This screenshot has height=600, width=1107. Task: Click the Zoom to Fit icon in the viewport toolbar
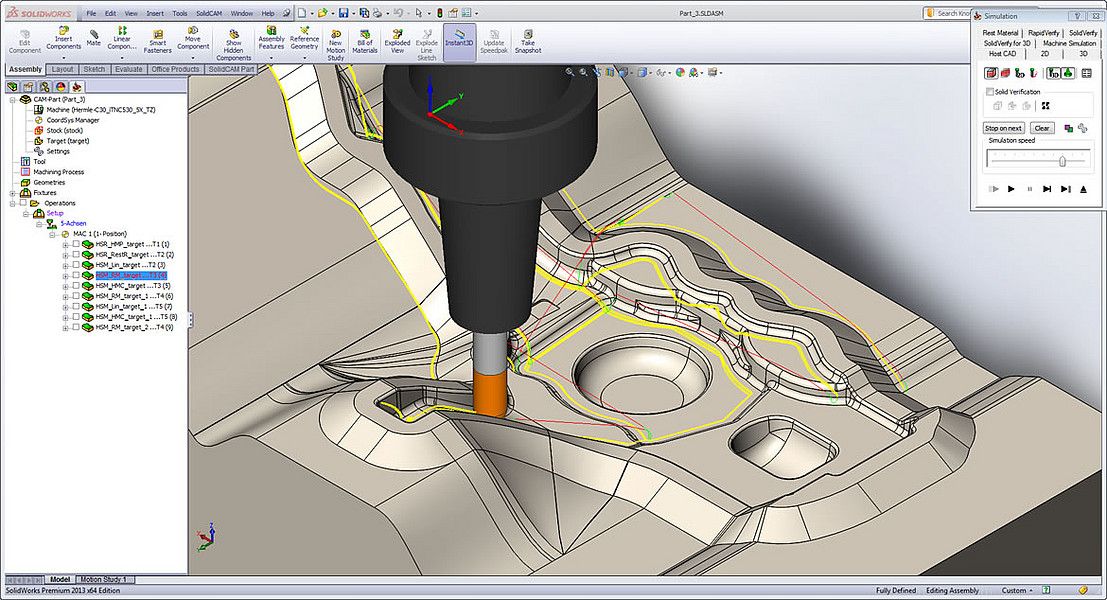[x=570, y=72]
